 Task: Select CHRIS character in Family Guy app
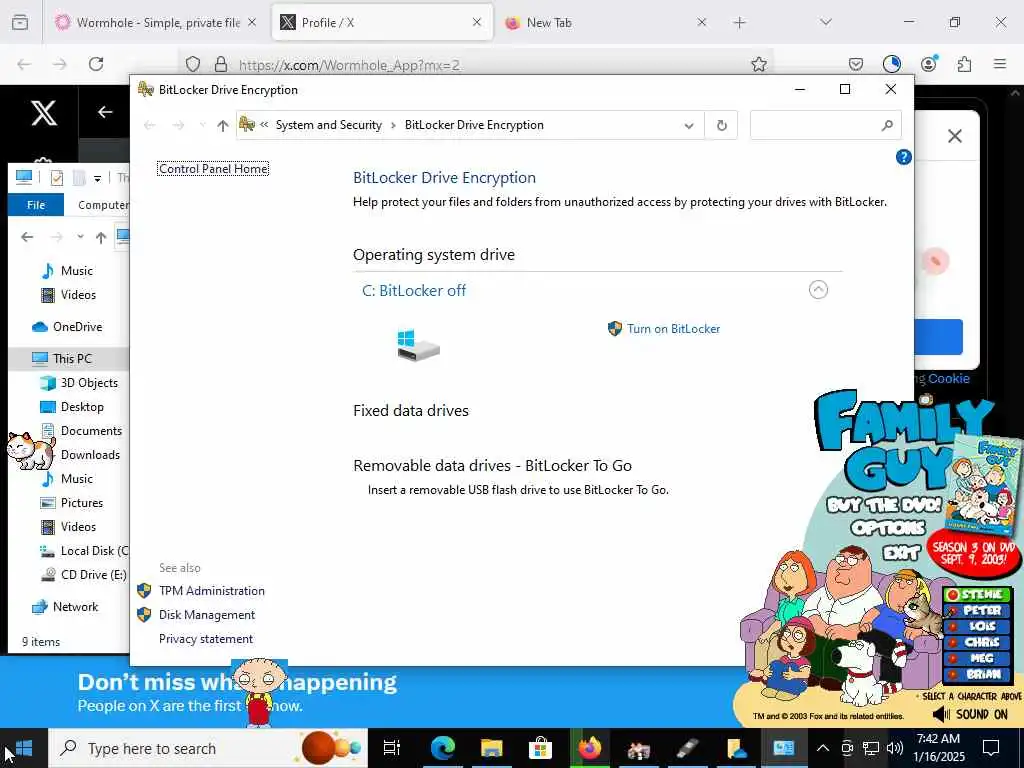[x=976, y=643]
